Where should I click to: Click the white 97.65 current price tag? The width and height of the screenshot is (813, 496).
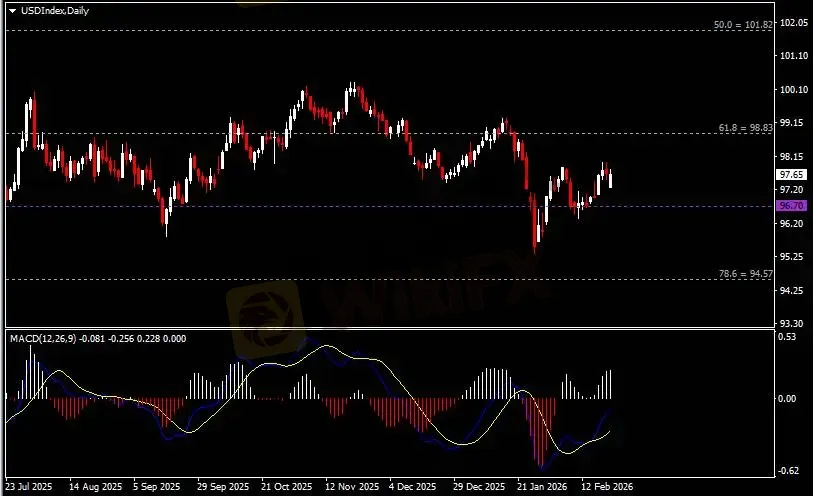tap(792, 175)
